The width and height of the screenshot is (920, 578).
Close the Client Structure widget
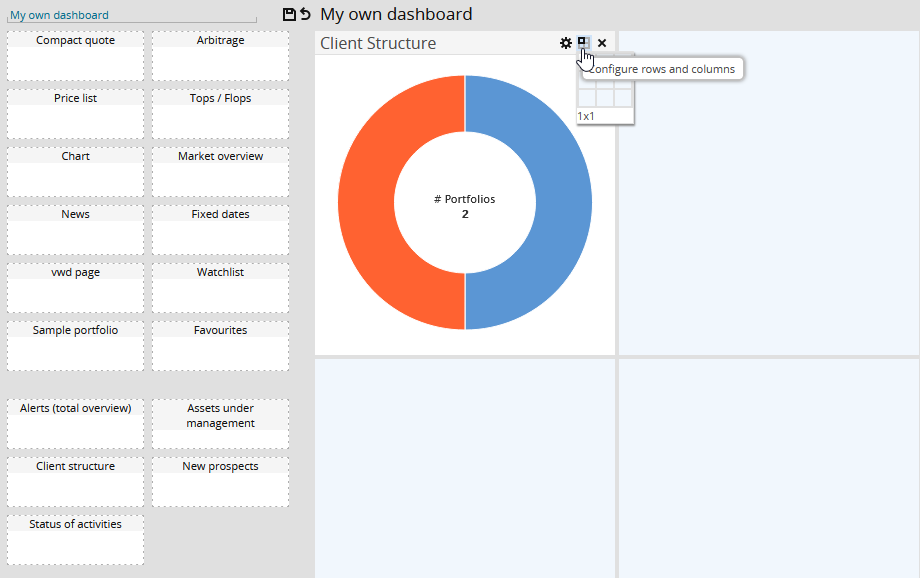click(x=602, y=43)
